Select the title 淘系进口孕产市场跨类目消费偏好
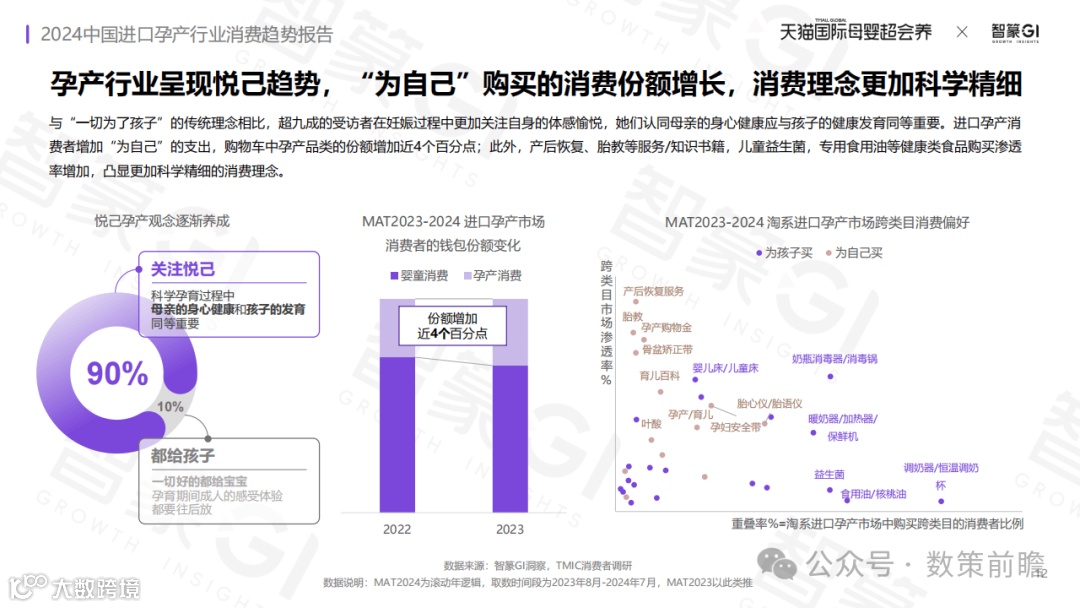The width and height of the screenshot is (1080, 608). [x=868, y=222]
